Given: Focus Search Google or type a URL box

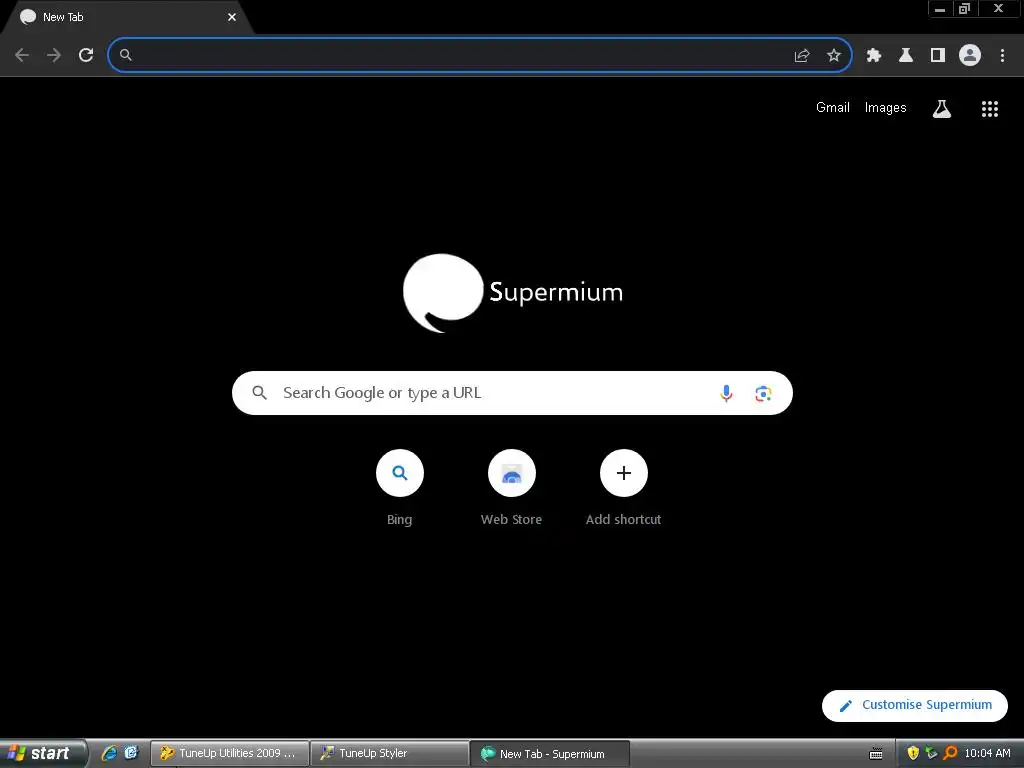Looking at the screenshot, I should [512, 393].
